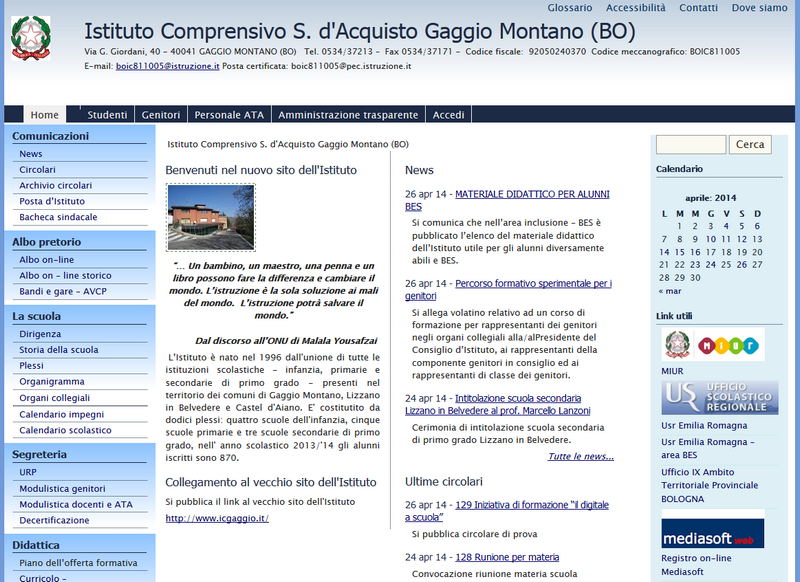Click the Albo pretorio sidebar heading
The image size is (800, 582).
[46, 242]
